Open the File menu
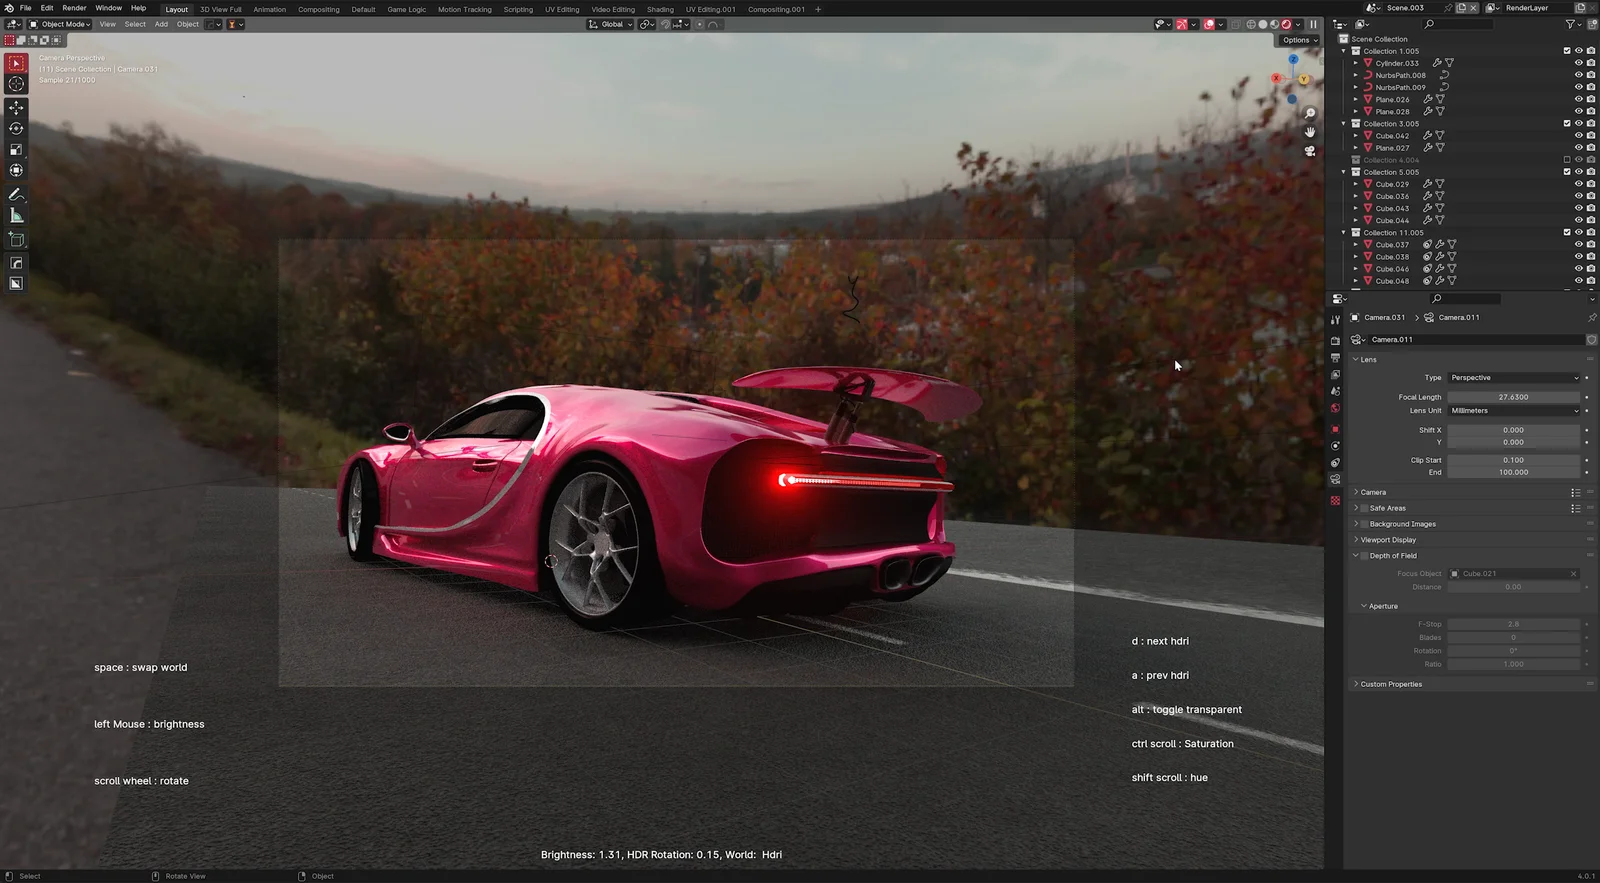This screenshot has height=883, width=1600. [x=26, y=8]
